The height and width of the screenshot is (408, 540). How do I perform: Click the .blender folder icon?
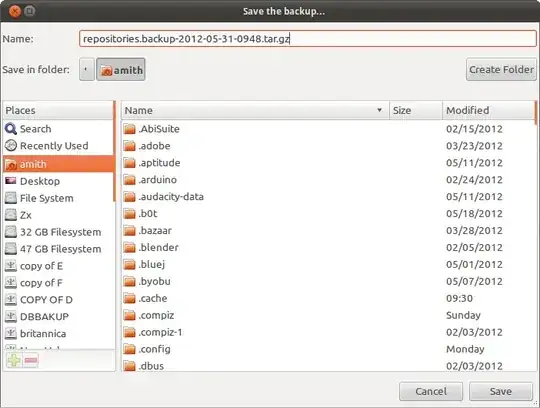coord(129,247)
